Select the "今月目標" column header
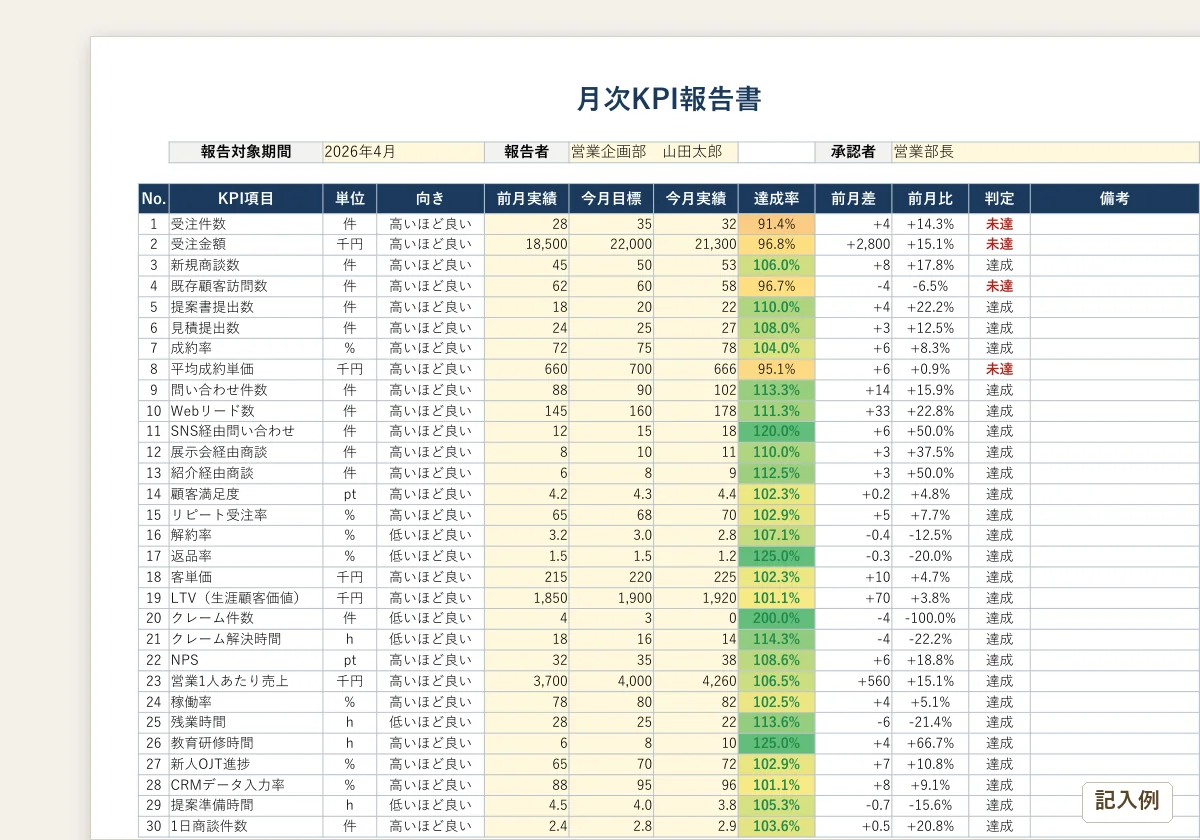Image resolution: width=1200 pixels, height=840 pixels. (611, 198)
